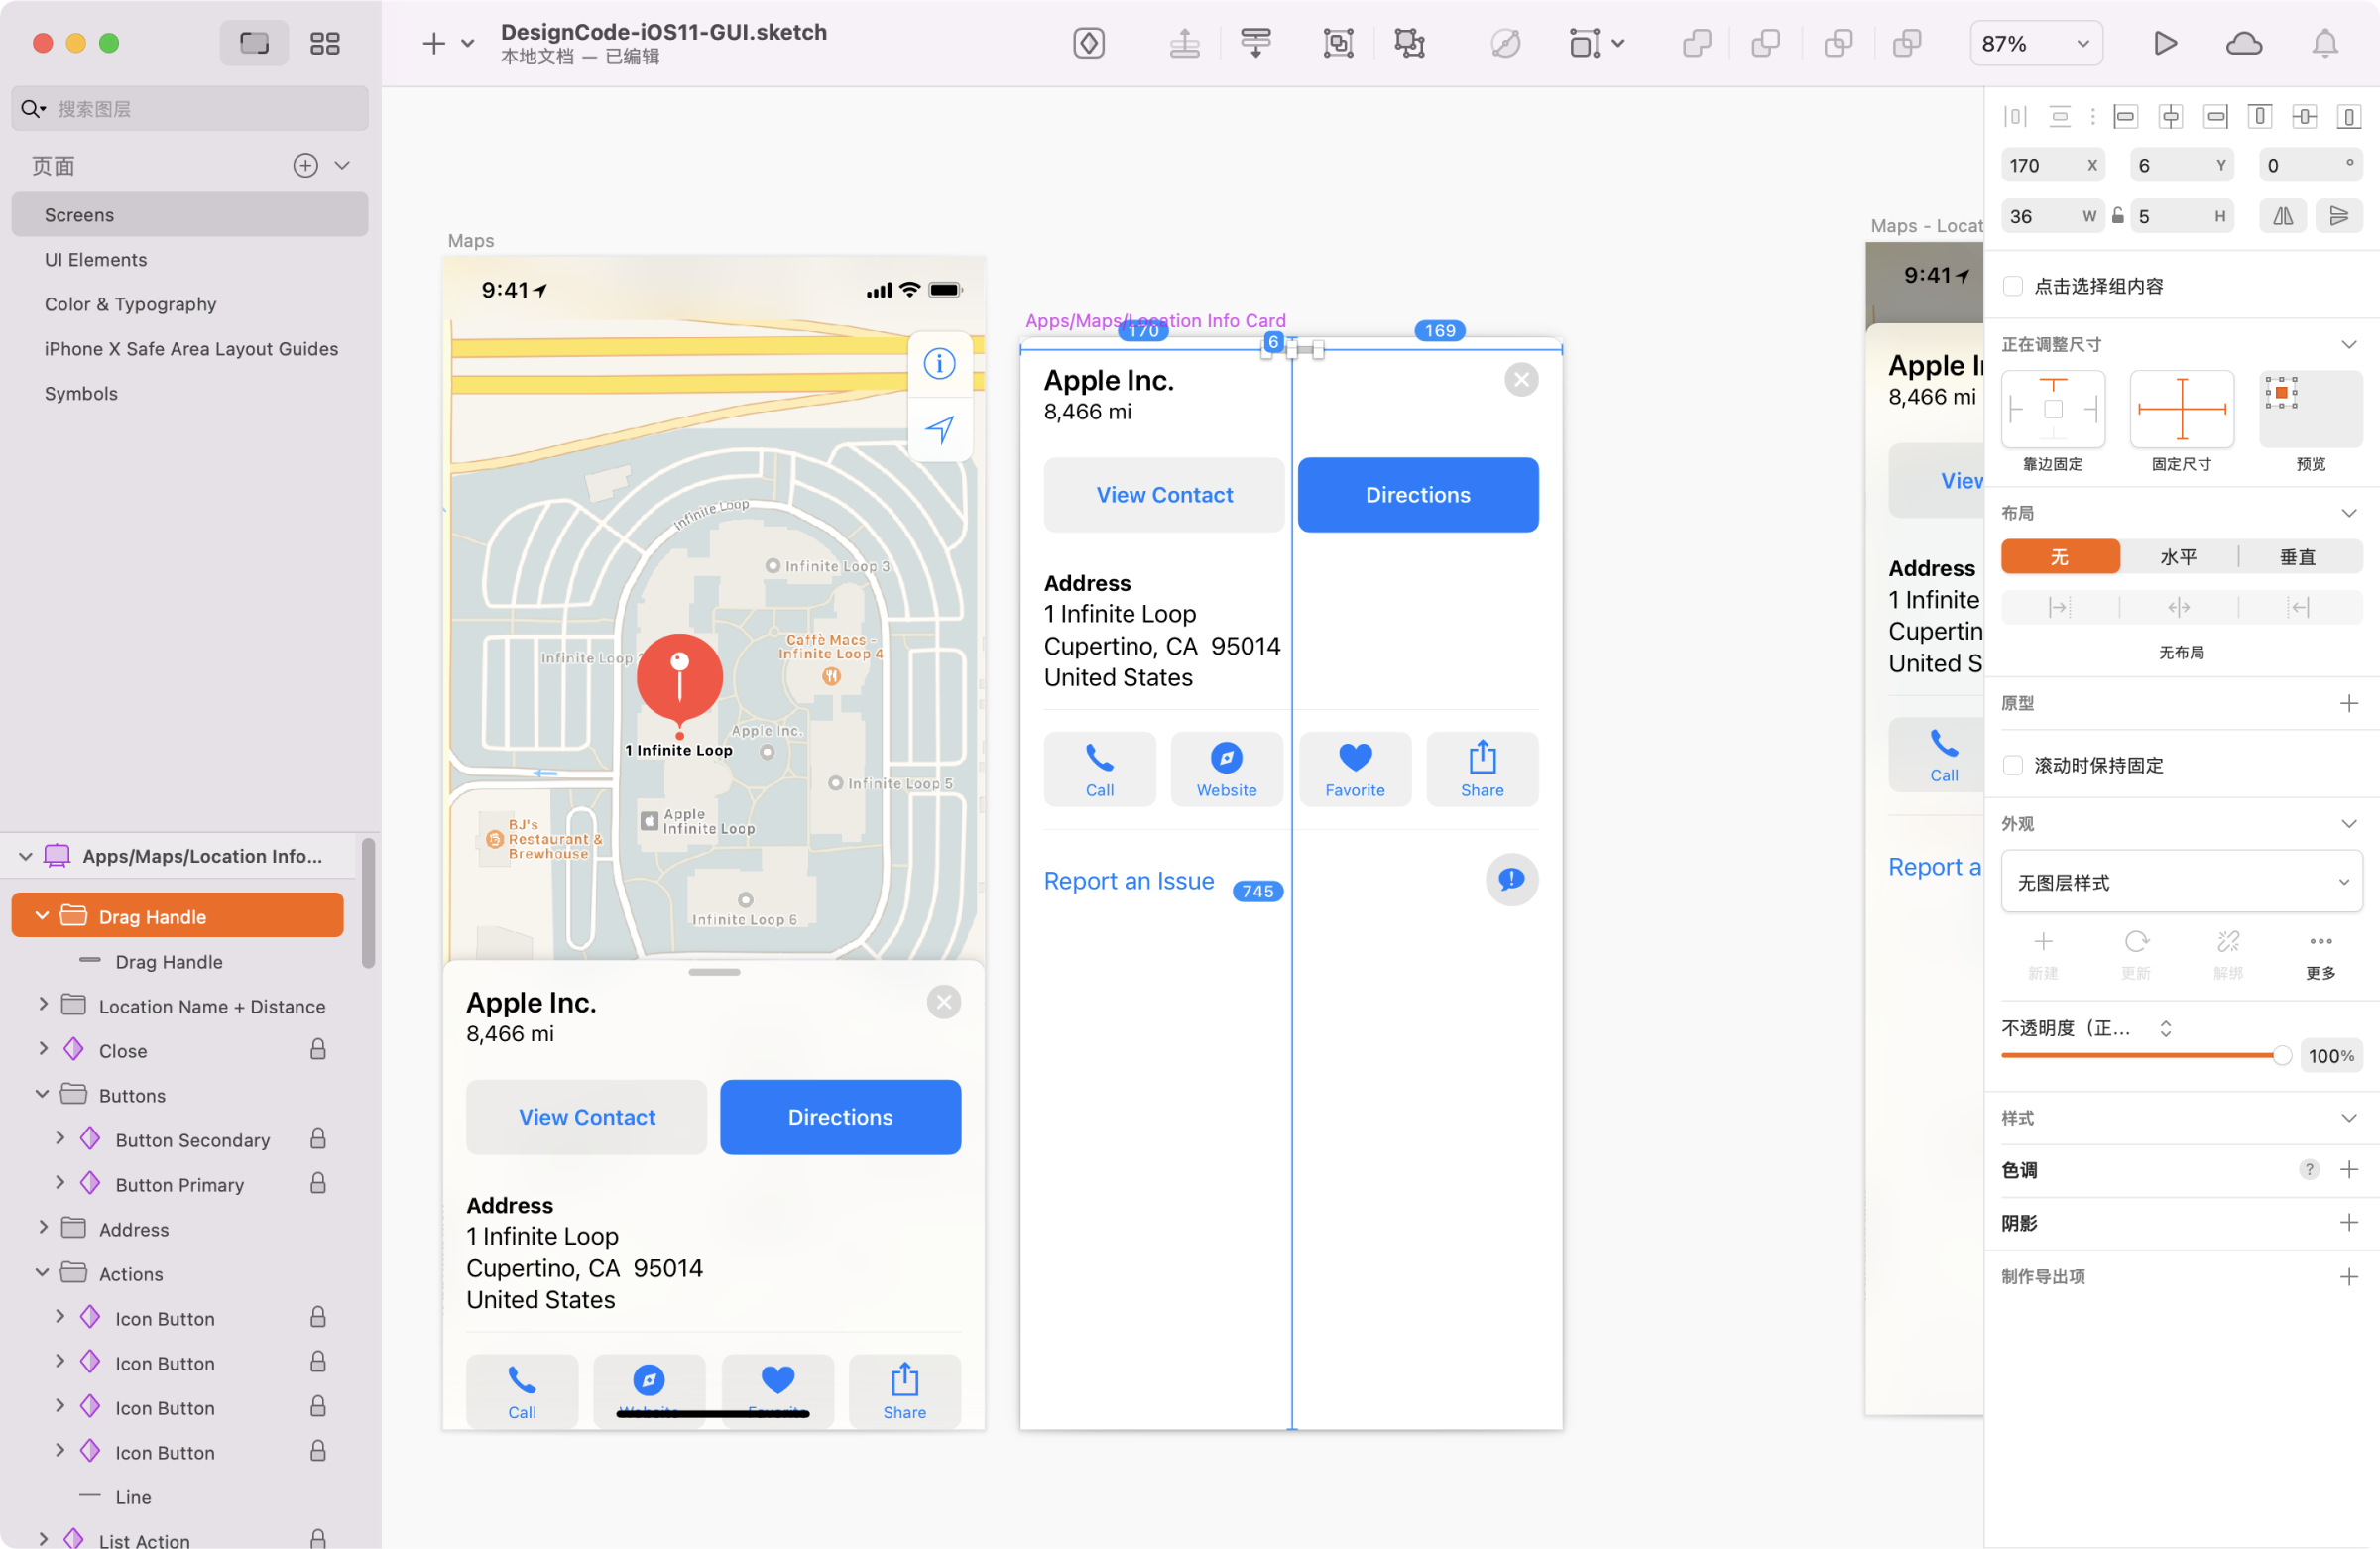Add a new page with plus icon

[305, 165]
